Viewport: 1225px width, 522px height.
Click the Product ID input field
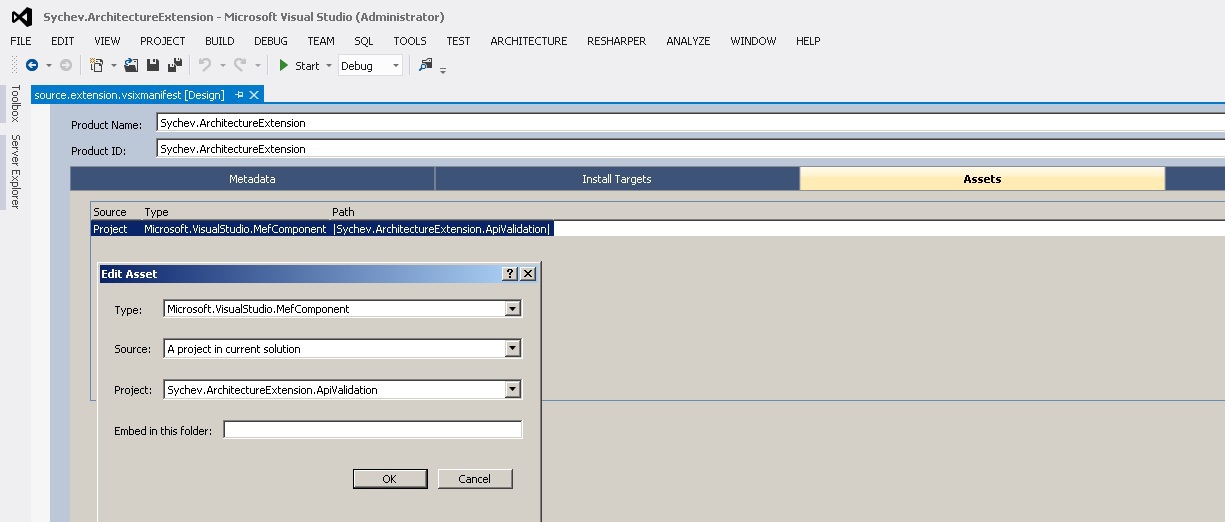tap(691, 149)
